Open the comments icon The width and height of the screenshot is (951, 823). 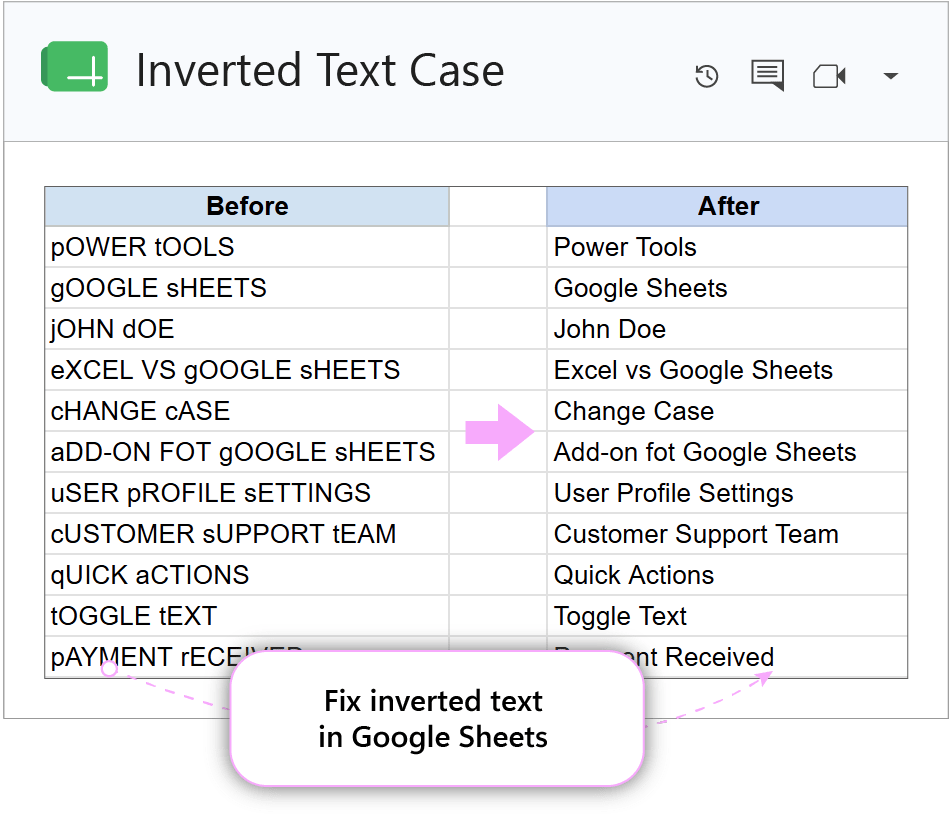pyautogui.click(x=767, y=75)
